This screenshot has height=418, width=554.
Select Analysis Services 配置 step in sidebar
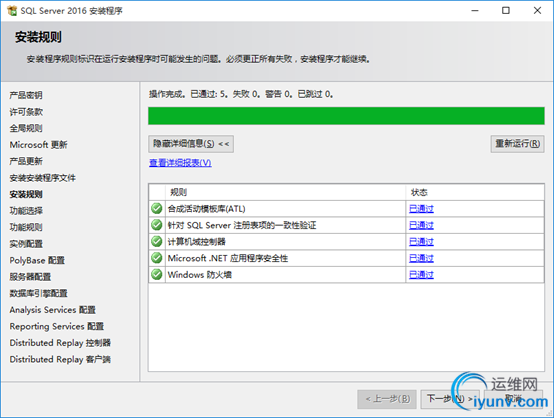tap(52, 310)
